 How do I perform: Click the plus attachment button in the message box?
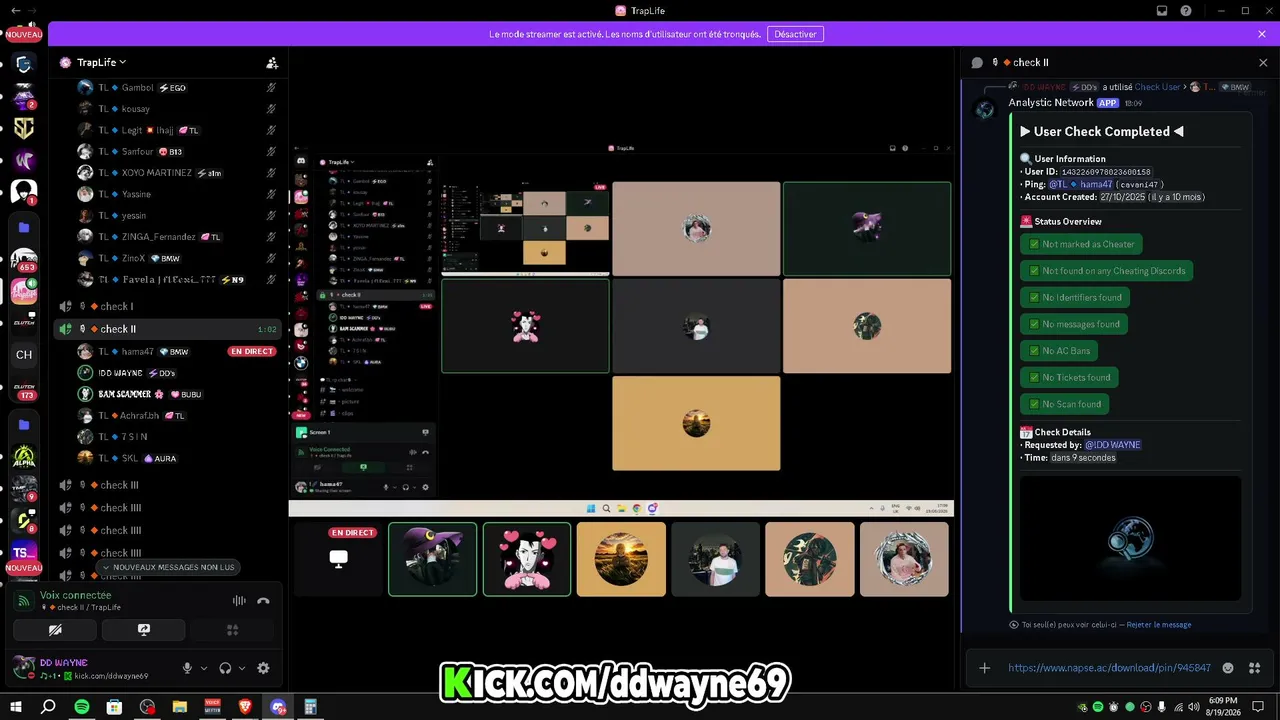[985, 668]
